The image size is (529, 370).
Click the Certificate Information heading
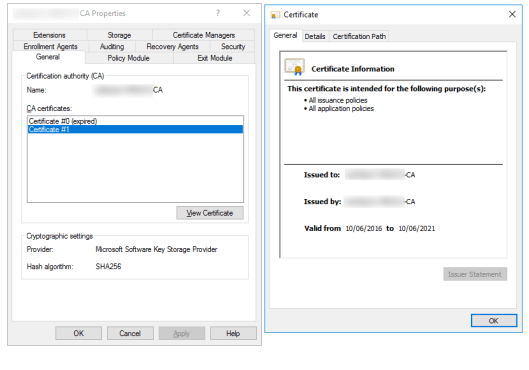[353, 69]
